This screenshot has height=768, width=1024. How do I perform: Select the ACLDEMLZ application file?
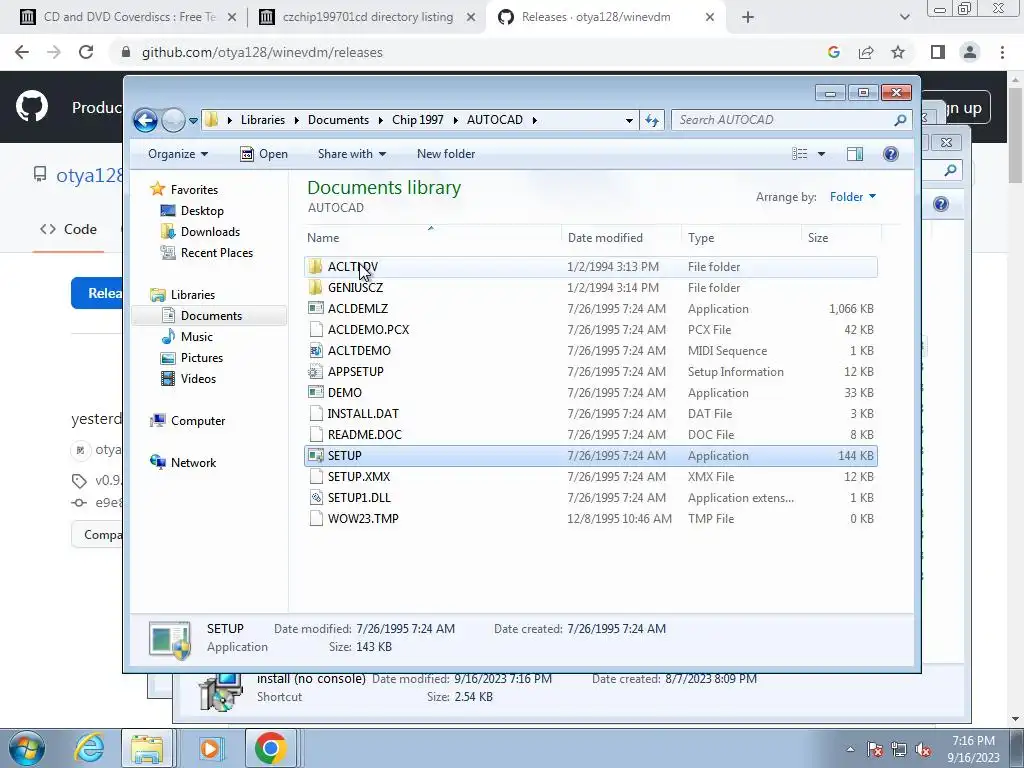pos(590,308)
